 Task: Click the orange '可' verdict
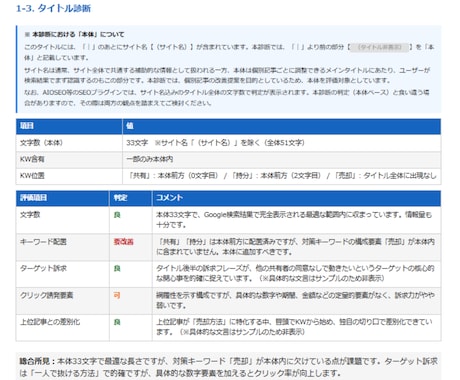click(x=117, y=295)
